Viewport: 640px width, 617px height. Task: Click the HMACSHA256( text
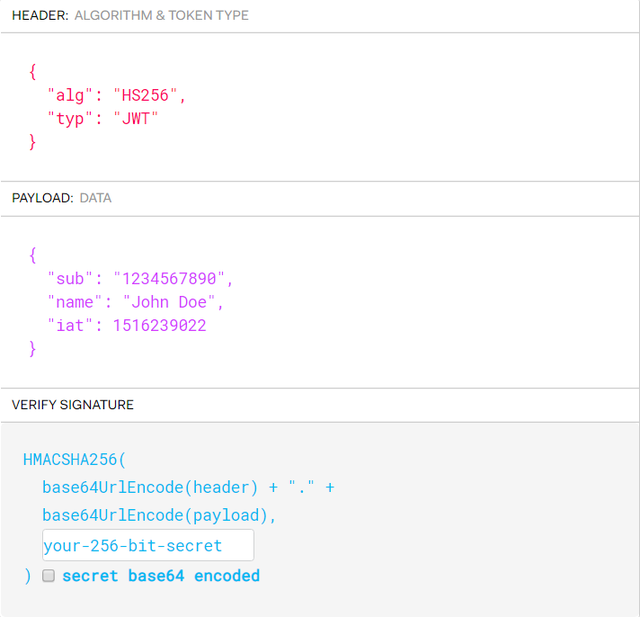click(75, 460)
